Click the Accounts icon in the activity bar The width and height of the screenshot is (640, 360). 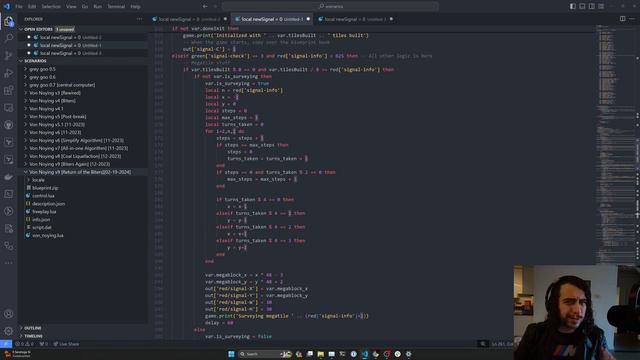9,314
